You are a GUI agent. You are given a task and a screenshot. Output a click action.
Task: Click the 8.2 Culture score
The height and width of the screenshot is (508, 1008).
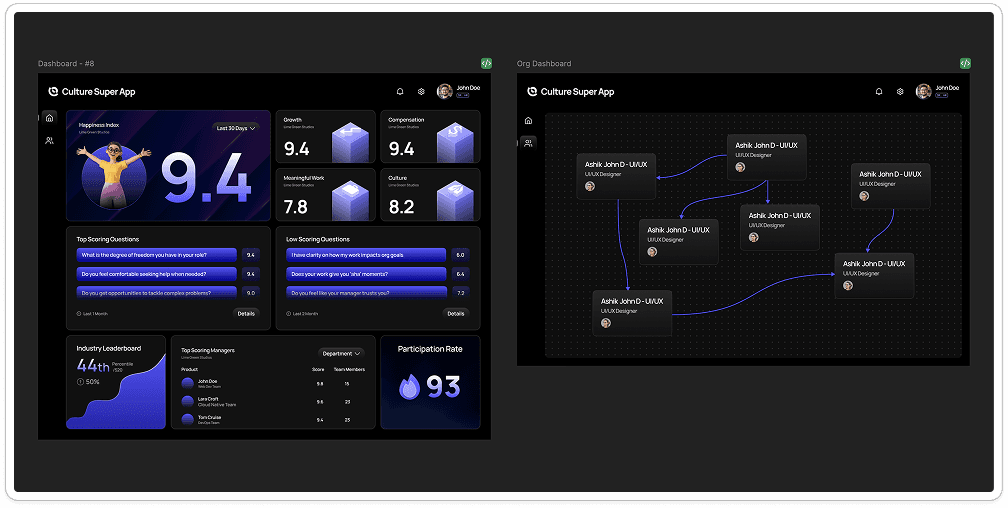tap(401, 207)
